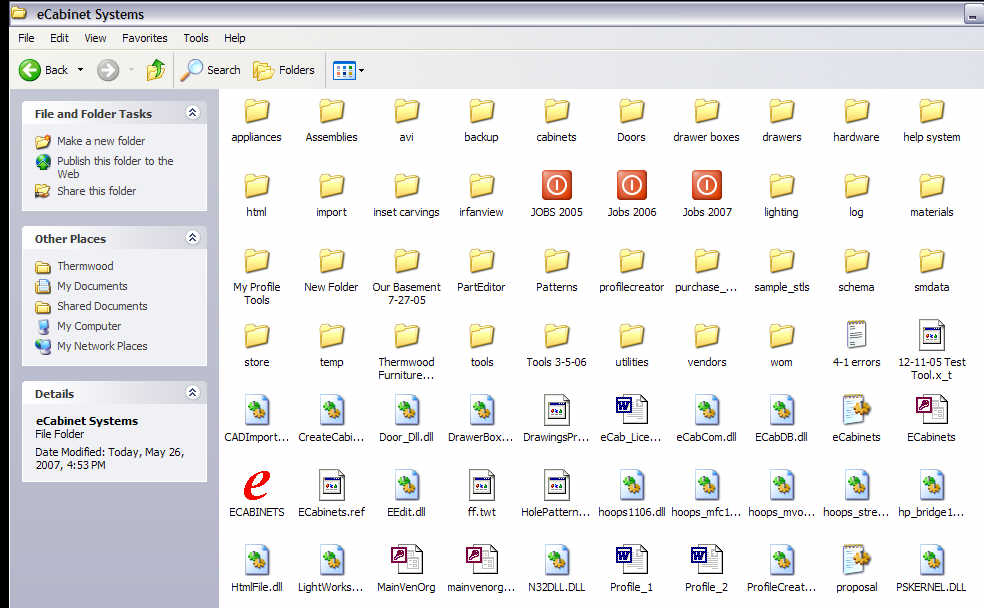Open the Favorites menu
The height and width of the screenshot is (608, 984).
click(145, 38)
